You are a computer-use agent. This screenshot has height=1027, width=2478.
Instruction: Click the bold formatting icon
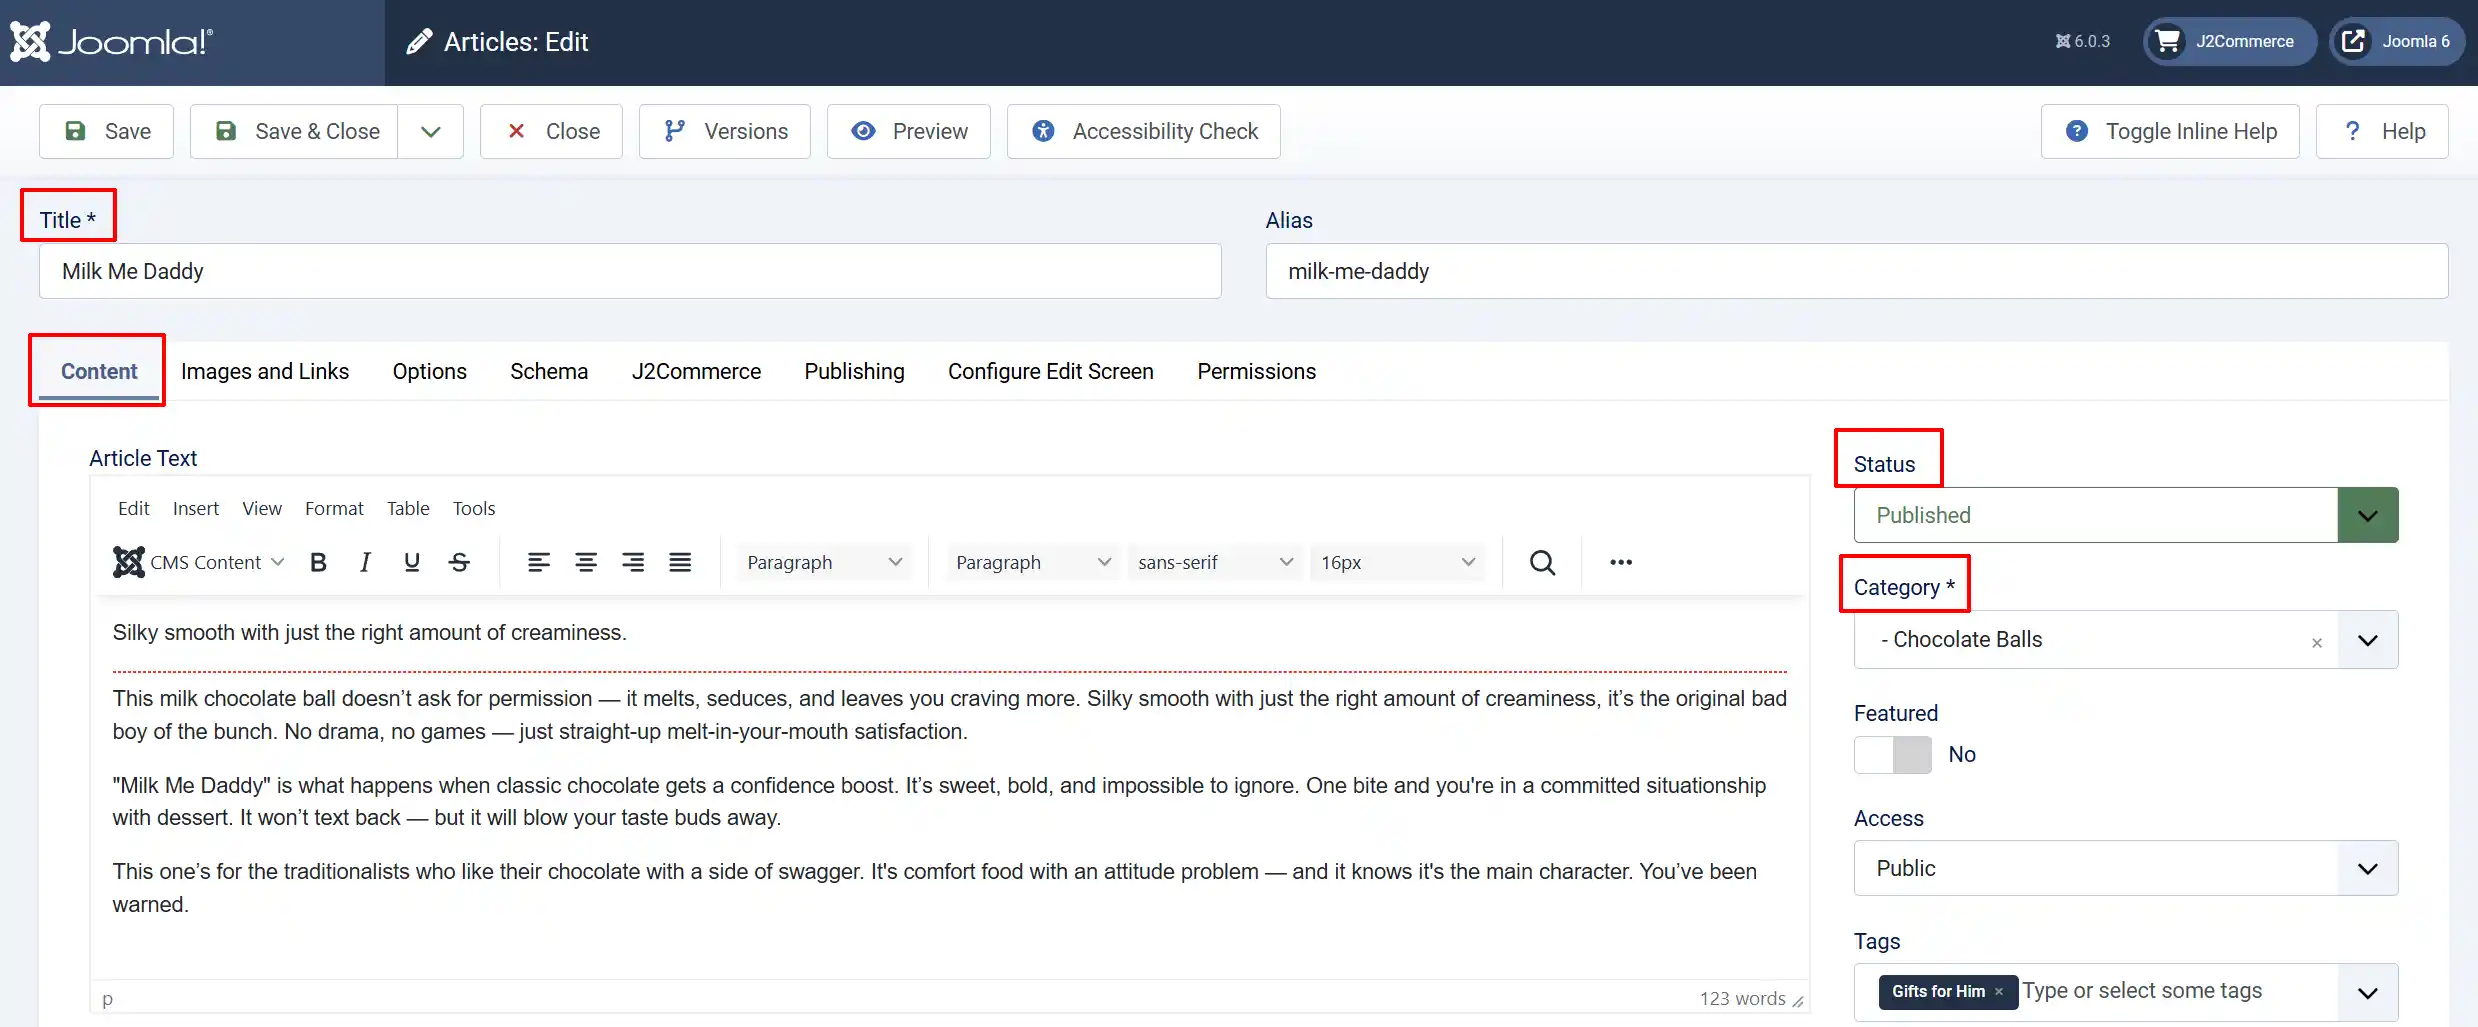tap(319, 562)
